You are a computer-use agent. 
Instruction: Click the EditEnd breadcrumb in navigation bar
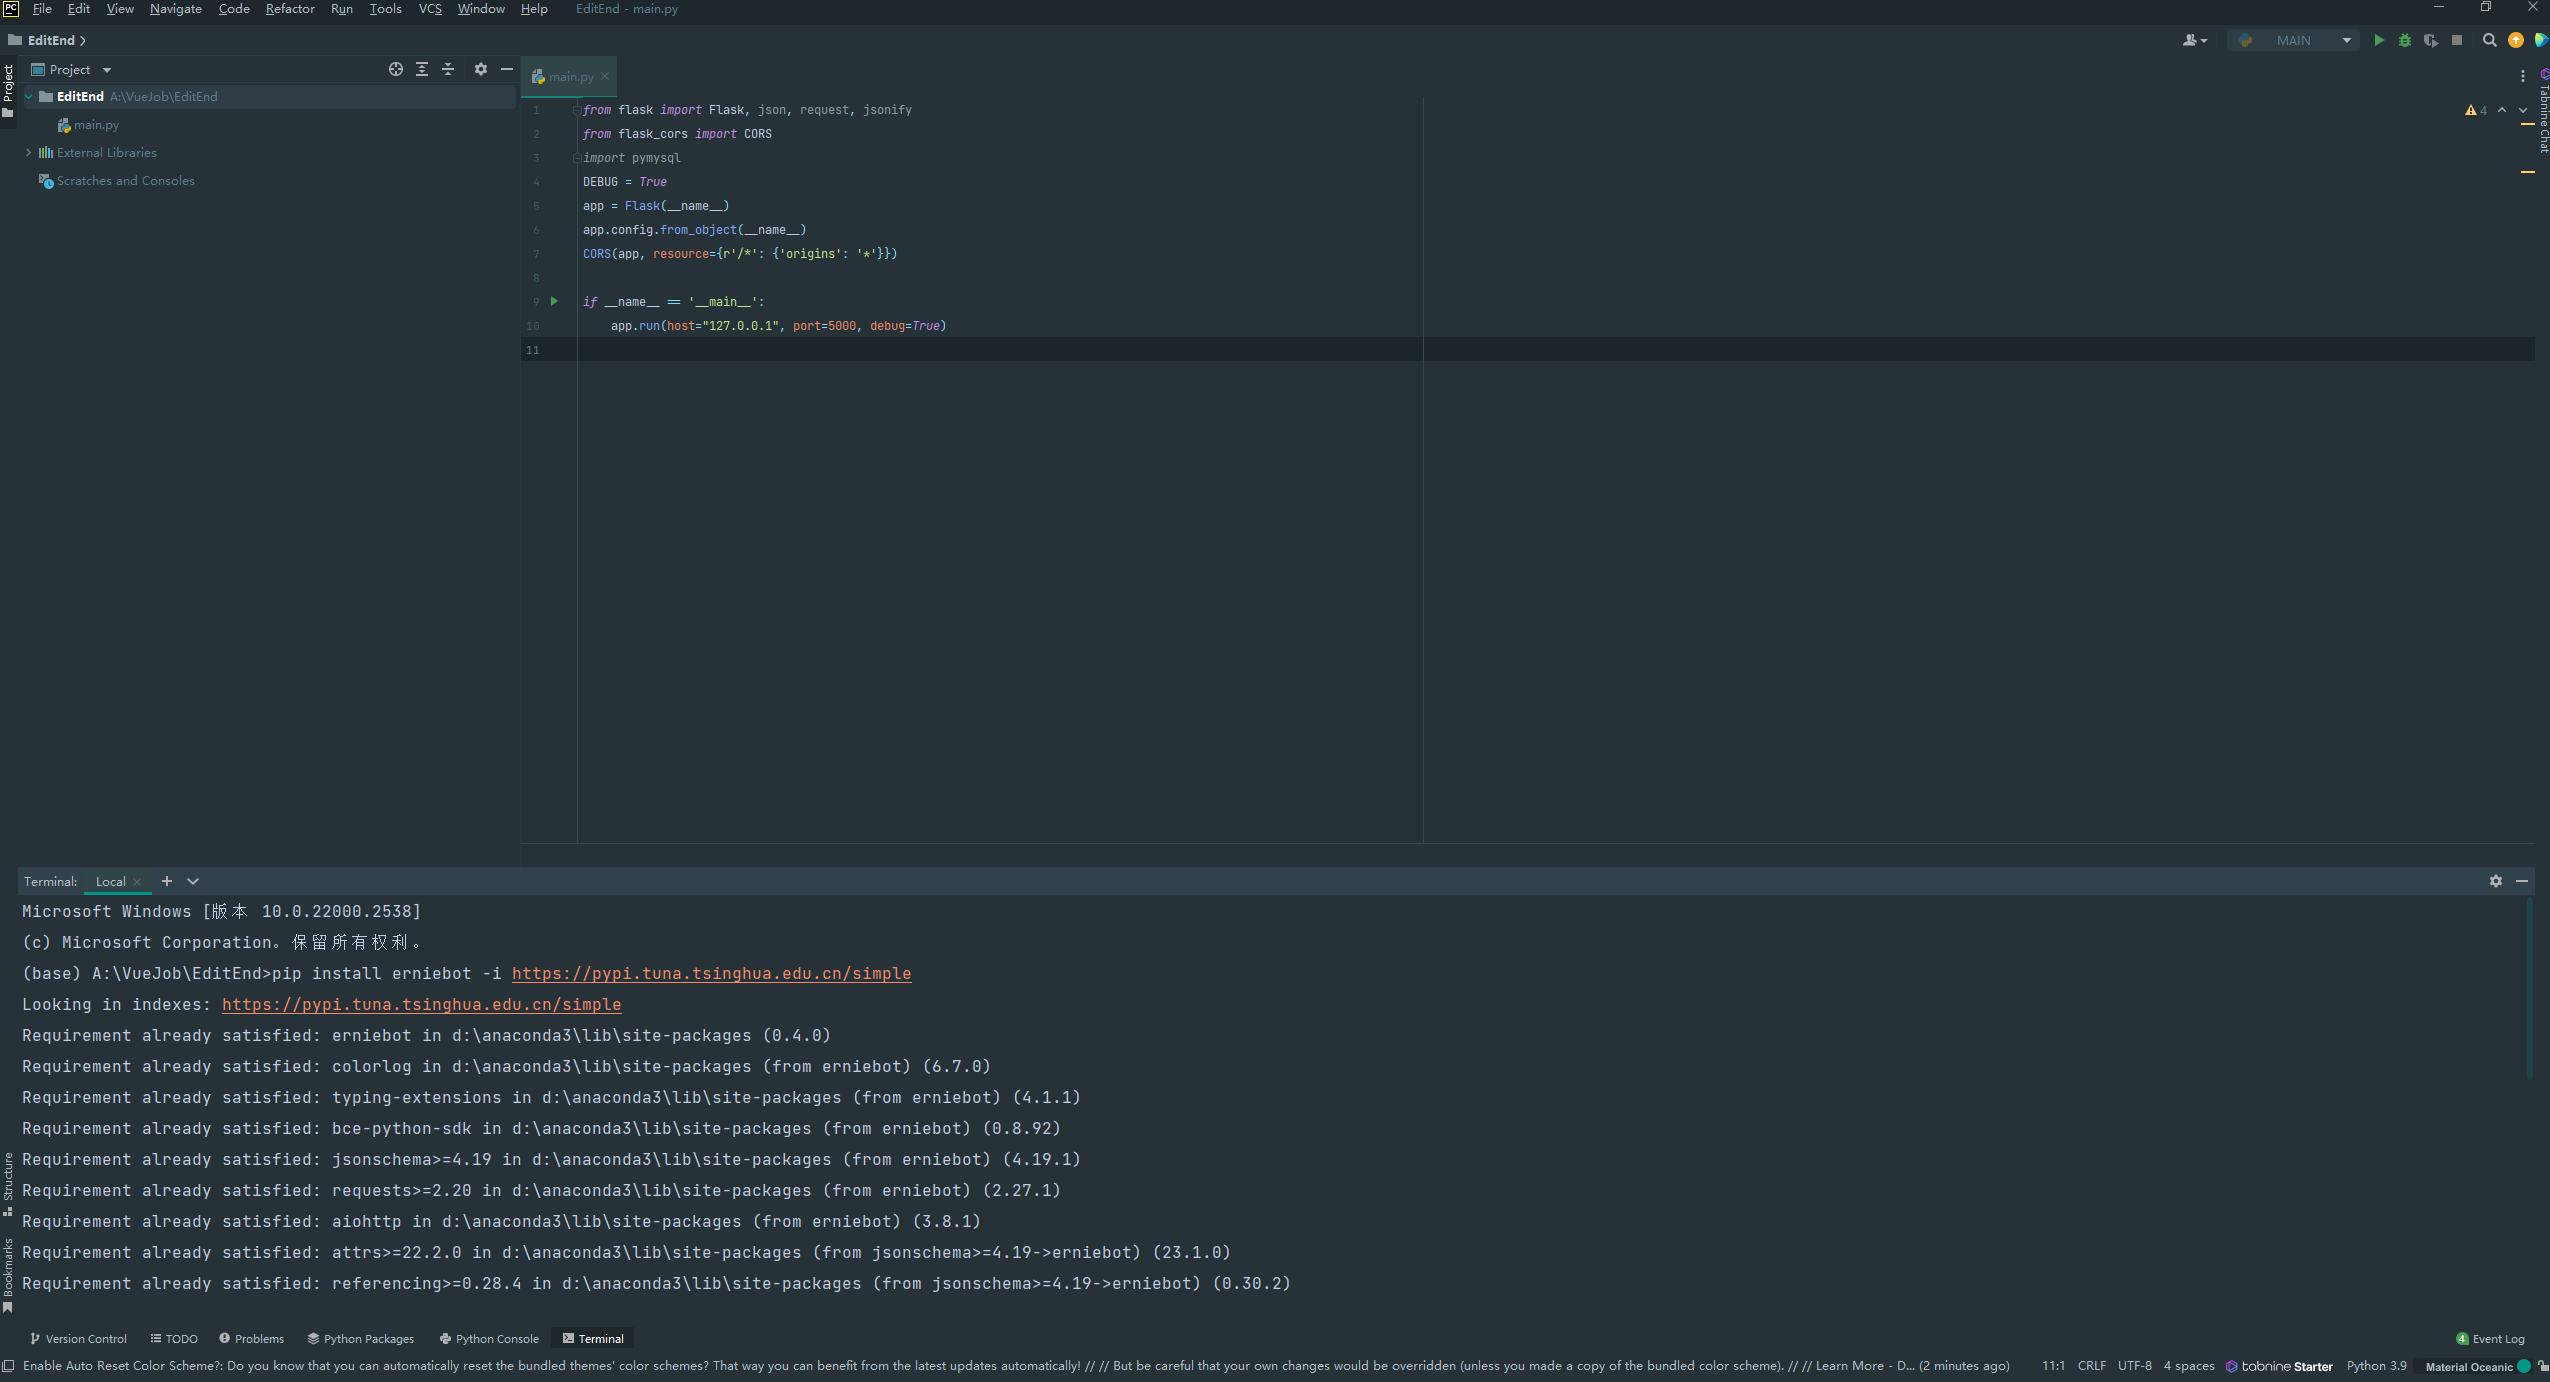[50, 40]
